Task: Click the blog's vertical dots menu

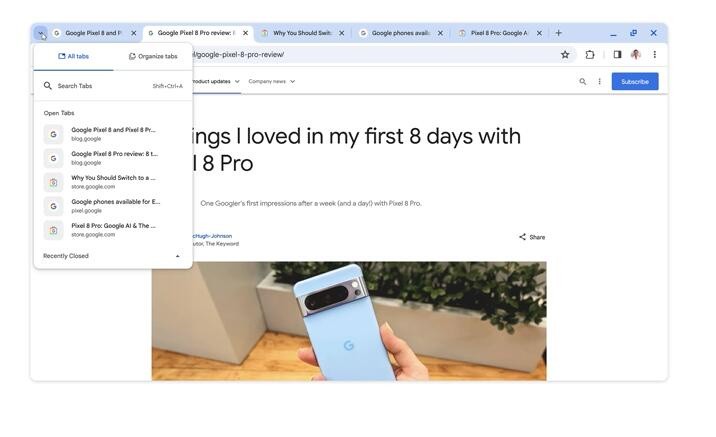Action: [x=599, y=82]
